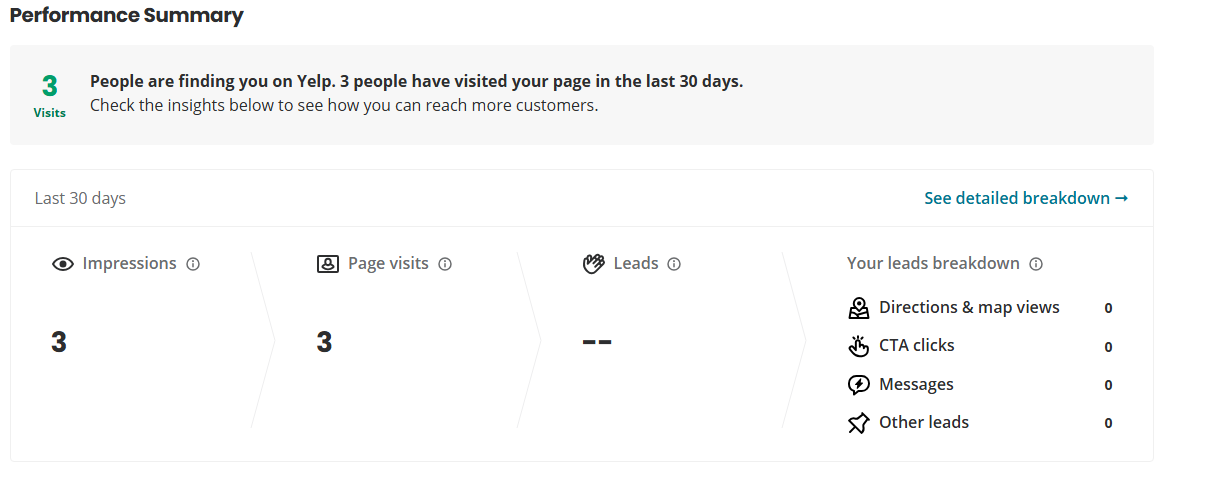Screen dimensions: 1231x500
Task: Click the Page visits count of 3
Action: (x=324, y=342)
